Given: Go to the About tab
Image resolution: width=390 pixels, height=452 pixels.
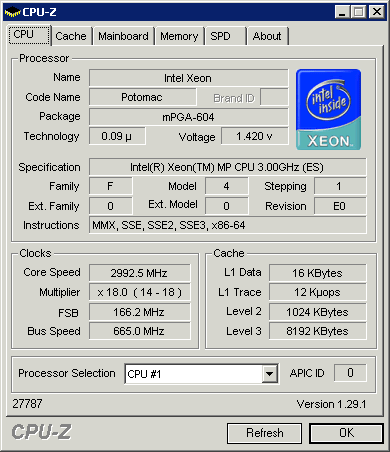Looking at the screenshot, I should pos(267,36).
